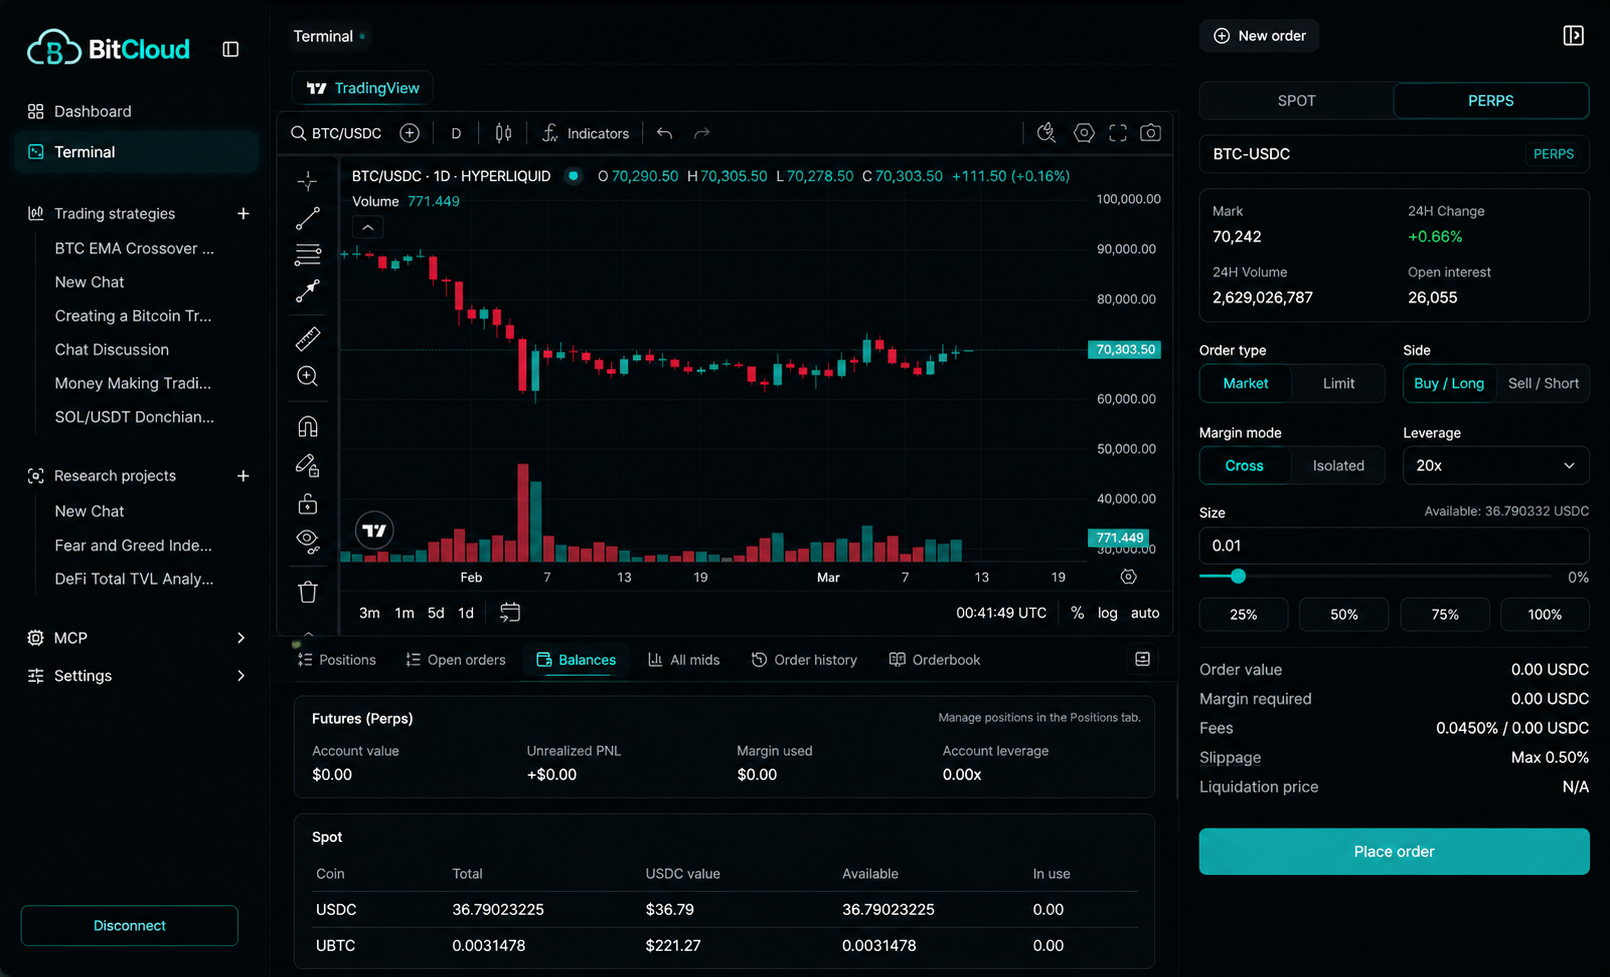Image resolution: width=1610 pixels, height=977 pixels.
Task: Select the crosshair cursor tool
Action: [x=308, y=181]
